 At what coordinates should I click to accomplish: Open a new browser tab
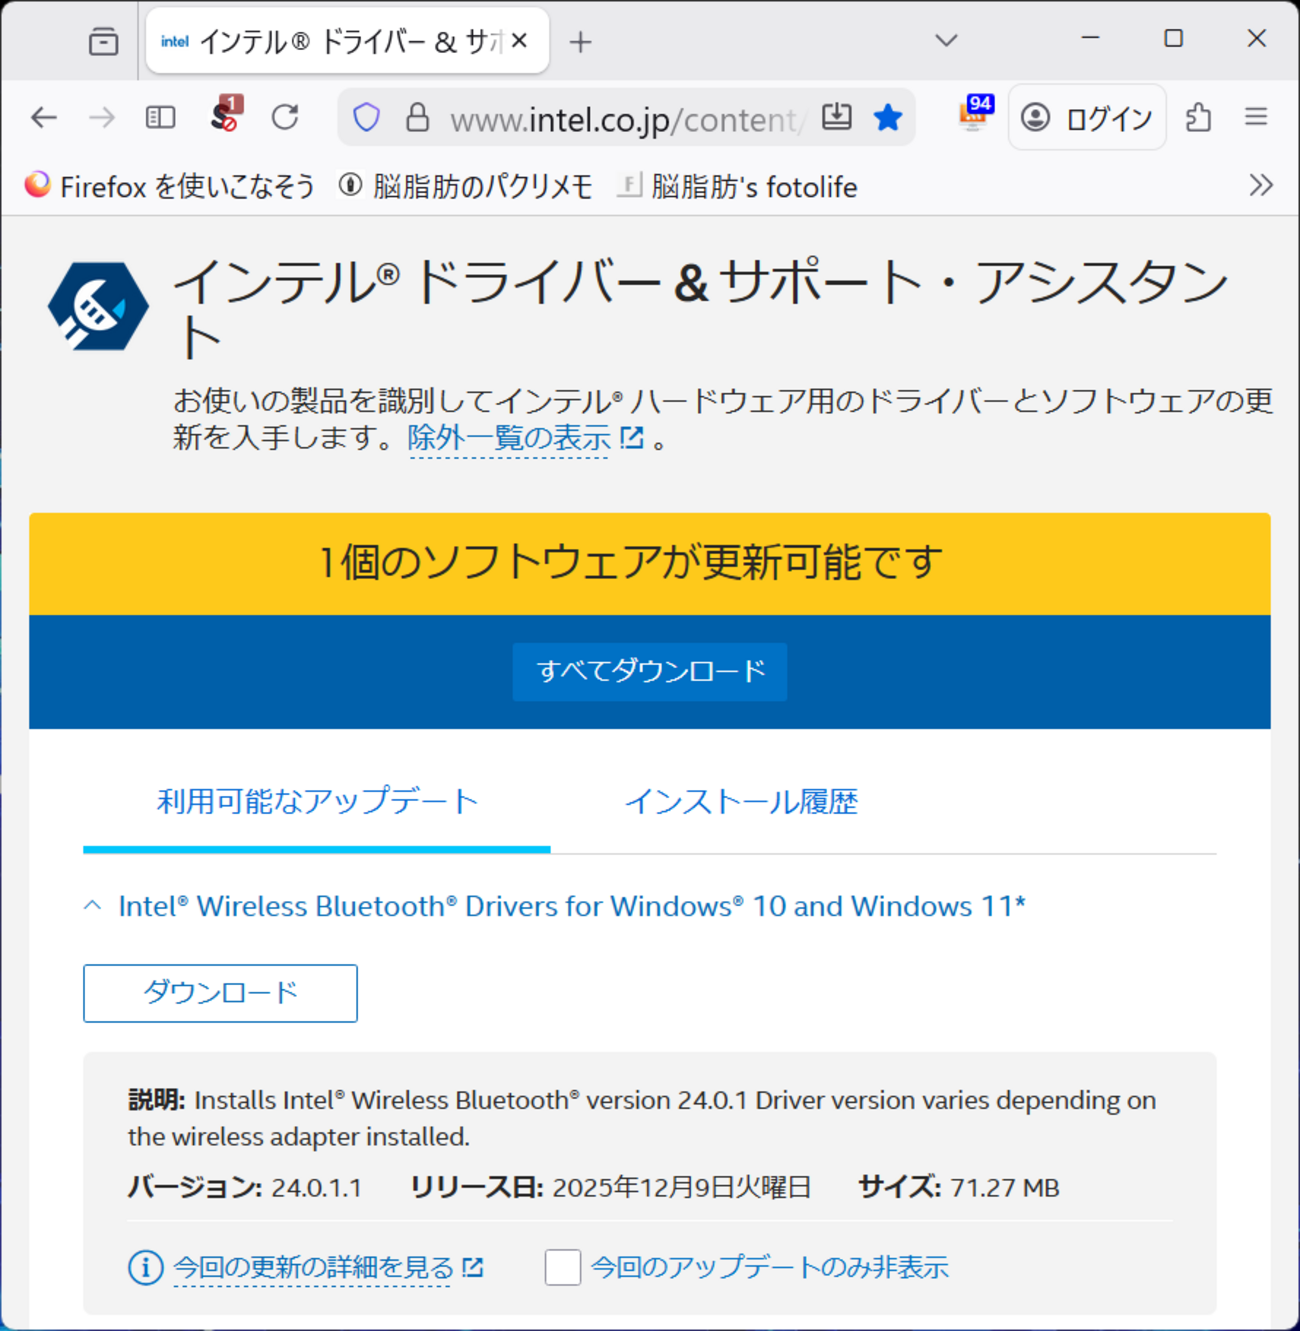pyautogui.click(x=580, y=42)
